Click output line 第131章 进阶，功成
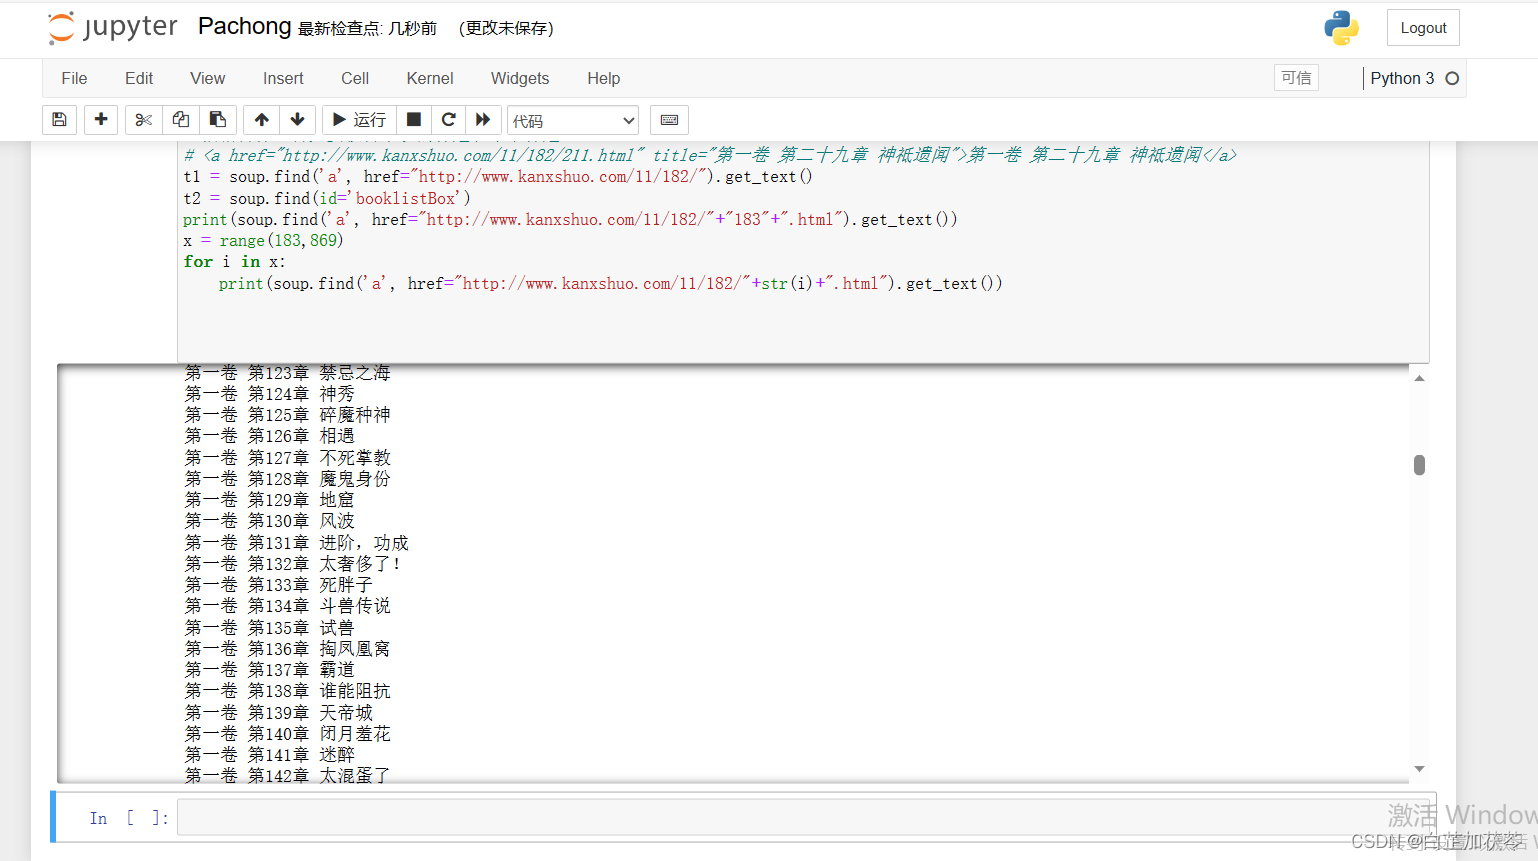 click(297, 543)
